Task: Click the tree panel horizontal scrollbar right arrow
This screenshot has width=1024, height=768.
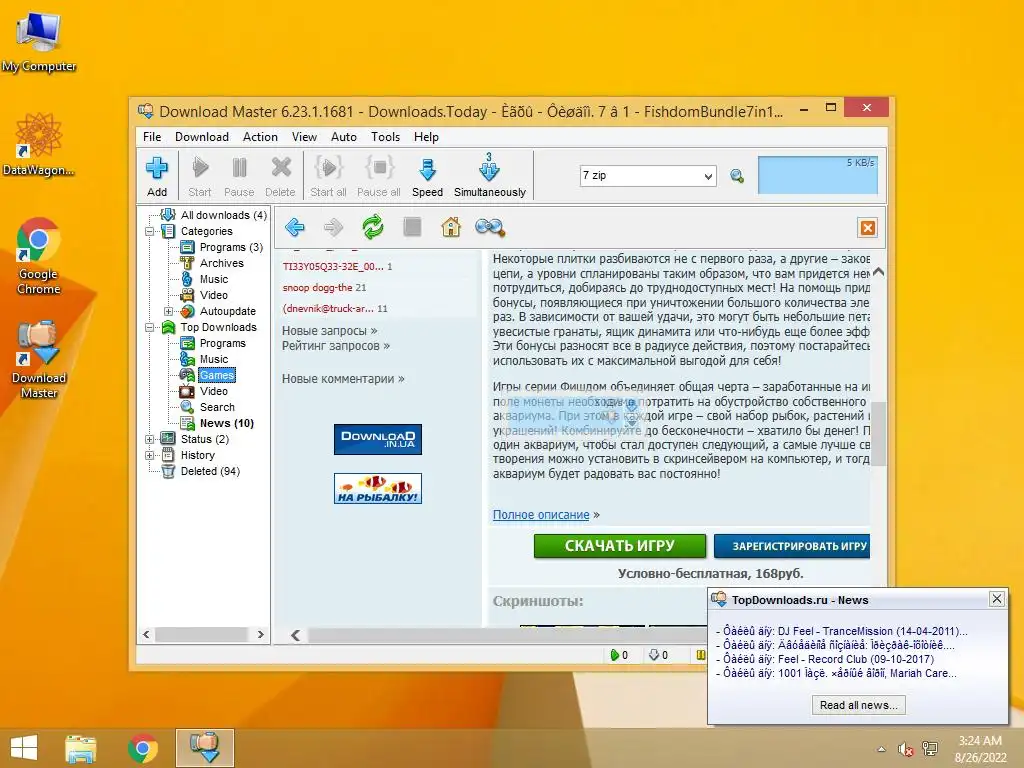Action: tap(261, 634)
